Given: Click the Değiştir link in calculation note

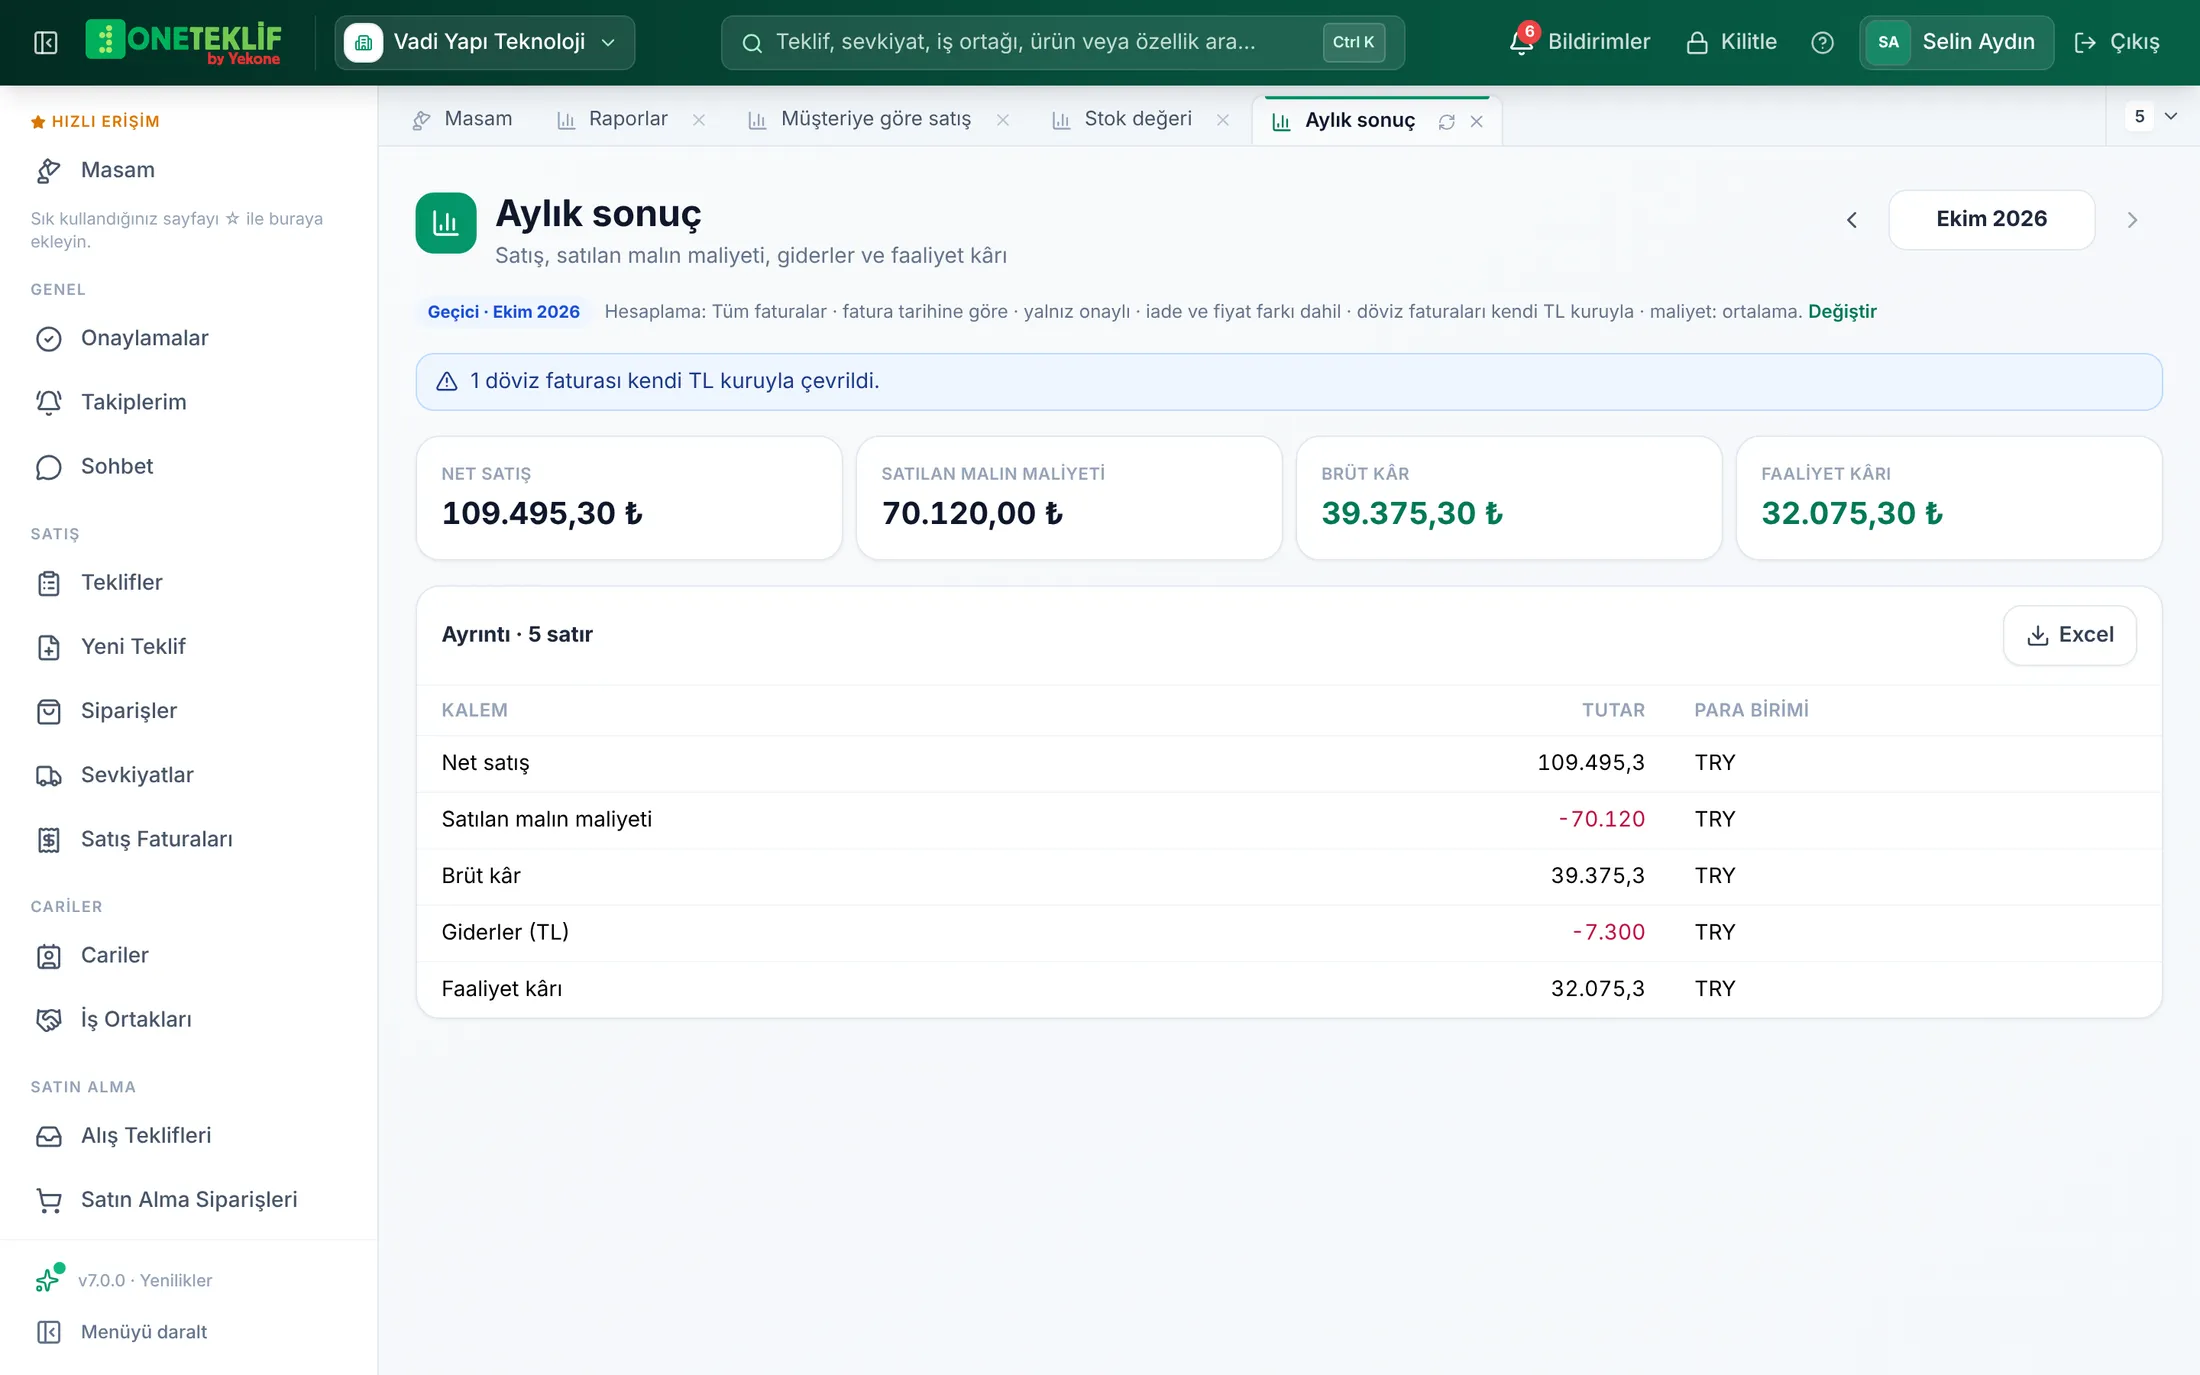Looking at the screenshot, I should (x=1842, y=311).
